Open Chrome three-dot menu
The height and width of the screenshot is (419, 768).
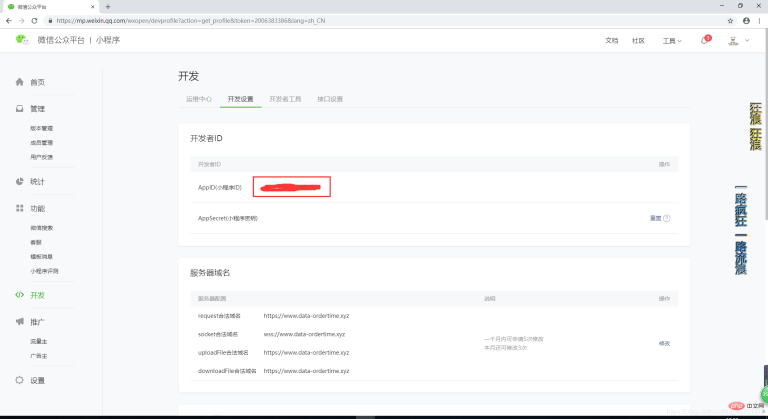click(760, 21)
